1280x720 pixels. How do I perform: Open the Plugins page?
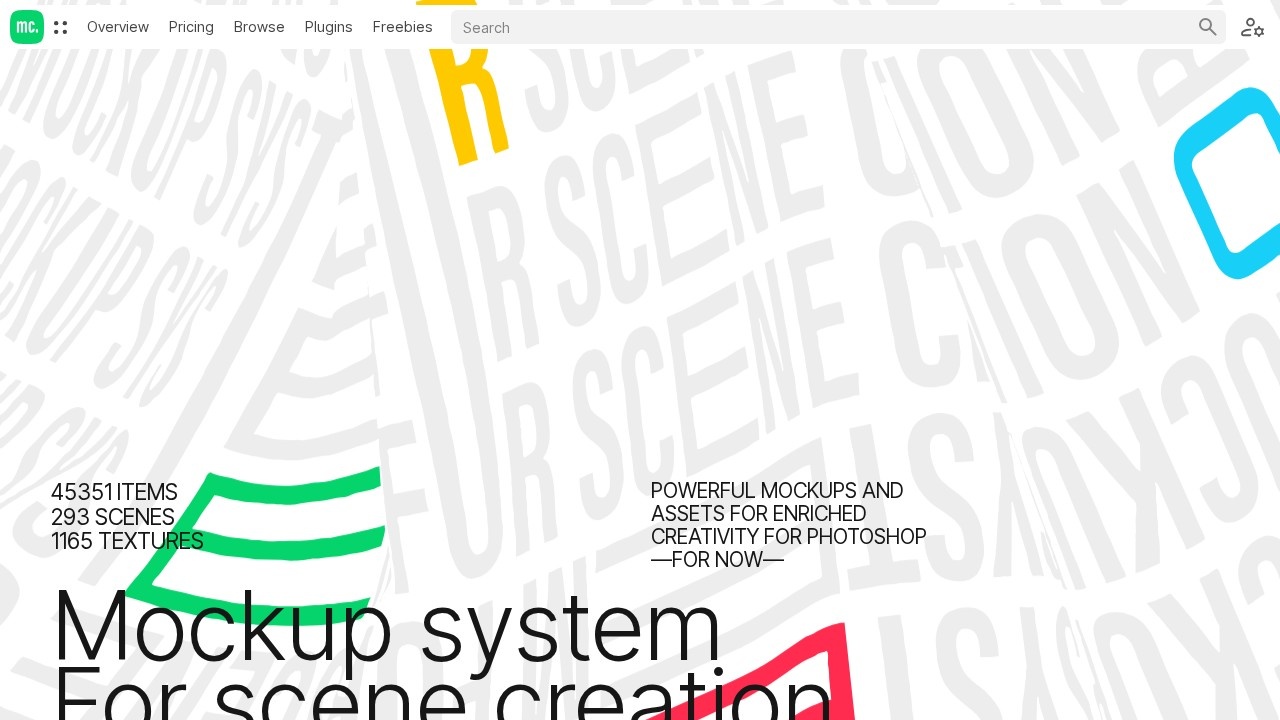pyautogui.click(x=328, y=27)
